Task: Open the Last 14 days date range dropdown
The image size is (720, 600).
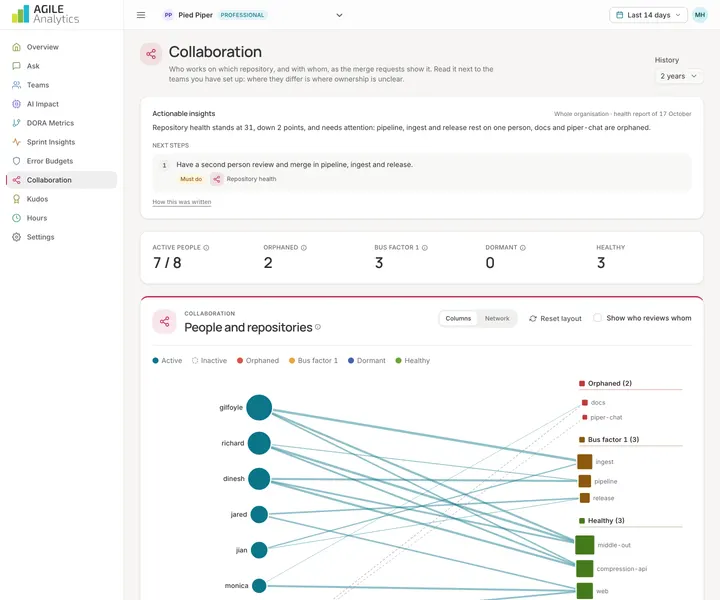Action: (x=648, y=15)
